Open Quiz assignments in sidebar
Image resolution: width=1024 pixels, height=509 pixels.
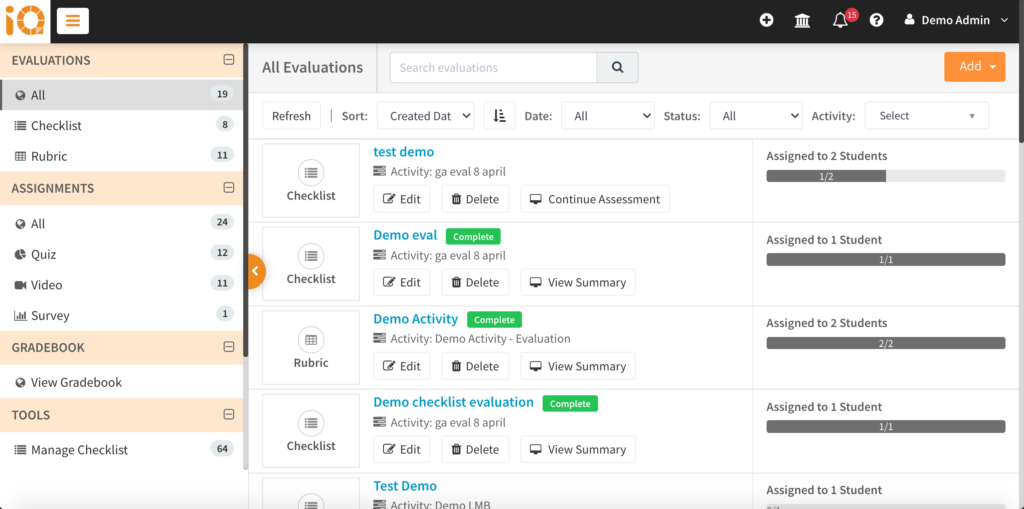click(43, 254)
